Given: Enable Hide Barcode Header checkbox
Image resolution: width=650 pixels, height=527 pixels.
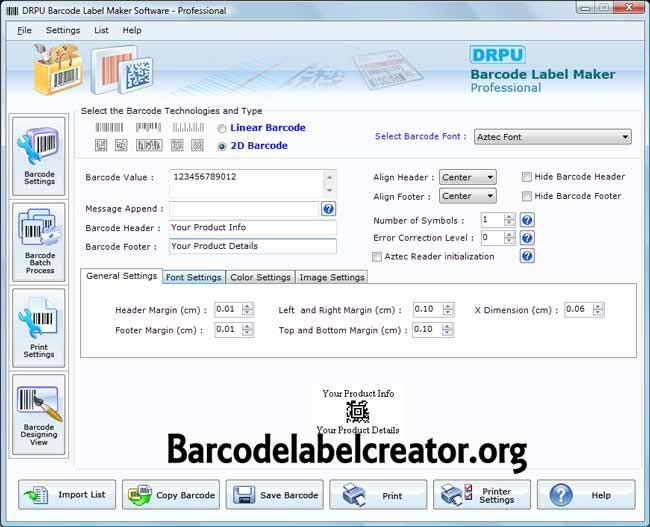Looking at the screenshot, I should pos(526,177).
